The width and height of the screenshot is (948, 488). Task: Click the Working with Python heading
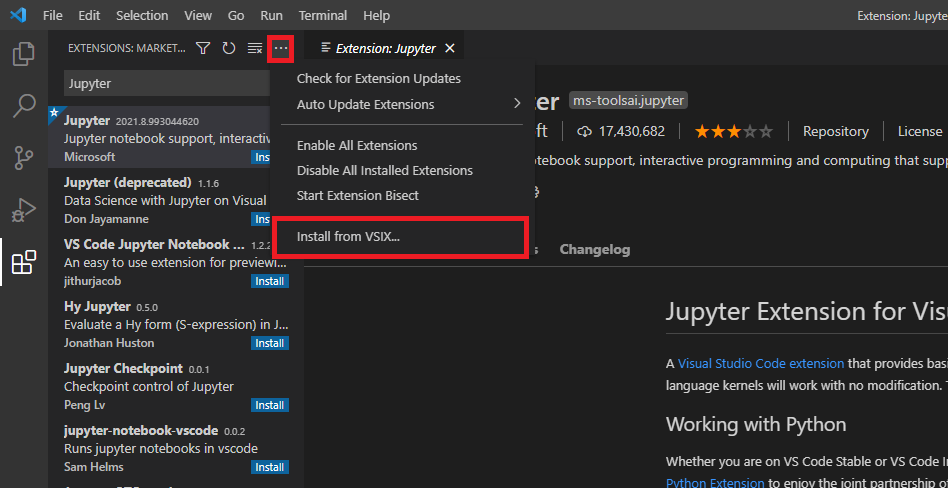point(756,424)
